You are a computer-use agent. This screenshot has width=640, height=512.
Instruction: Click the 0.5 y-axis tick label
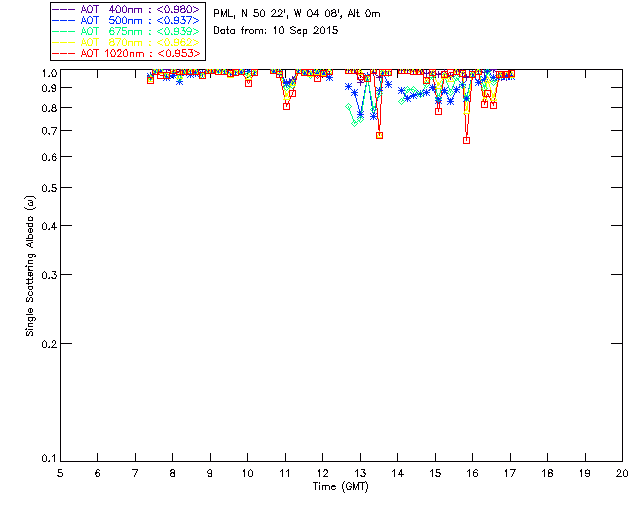click(49, 188)
